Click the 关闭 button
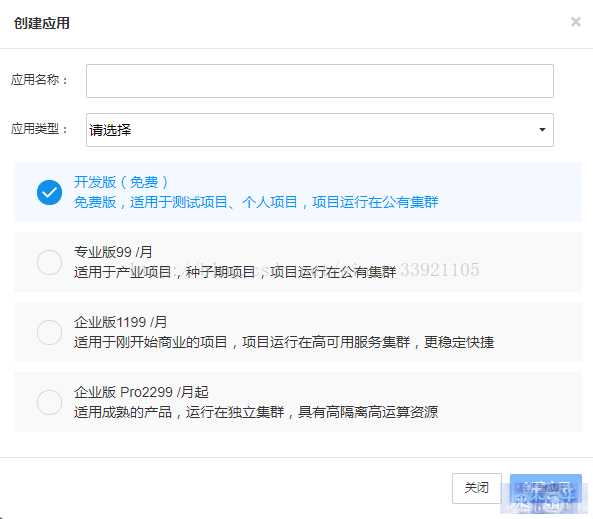Image resolution: width=593 pixels, height=519 pixels. 477,488
